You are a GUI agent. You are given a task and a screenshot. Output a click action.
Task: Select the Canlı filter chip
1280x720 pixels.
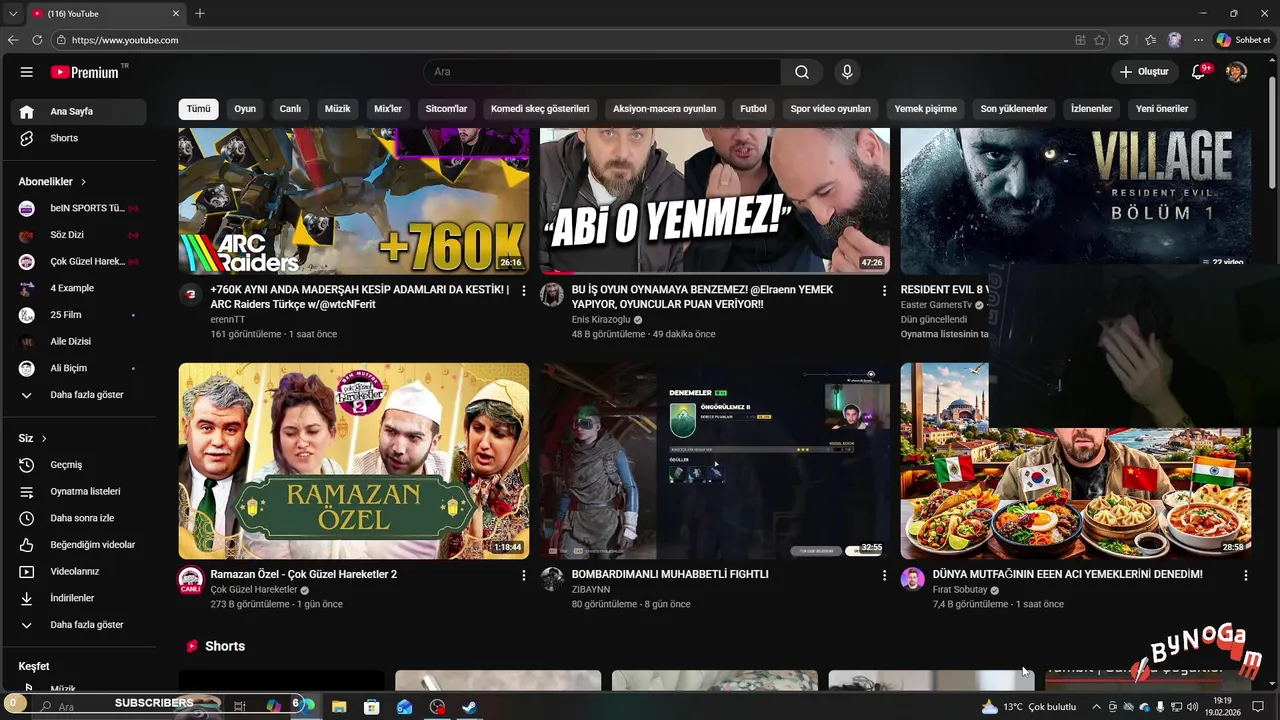pos(290,109)
